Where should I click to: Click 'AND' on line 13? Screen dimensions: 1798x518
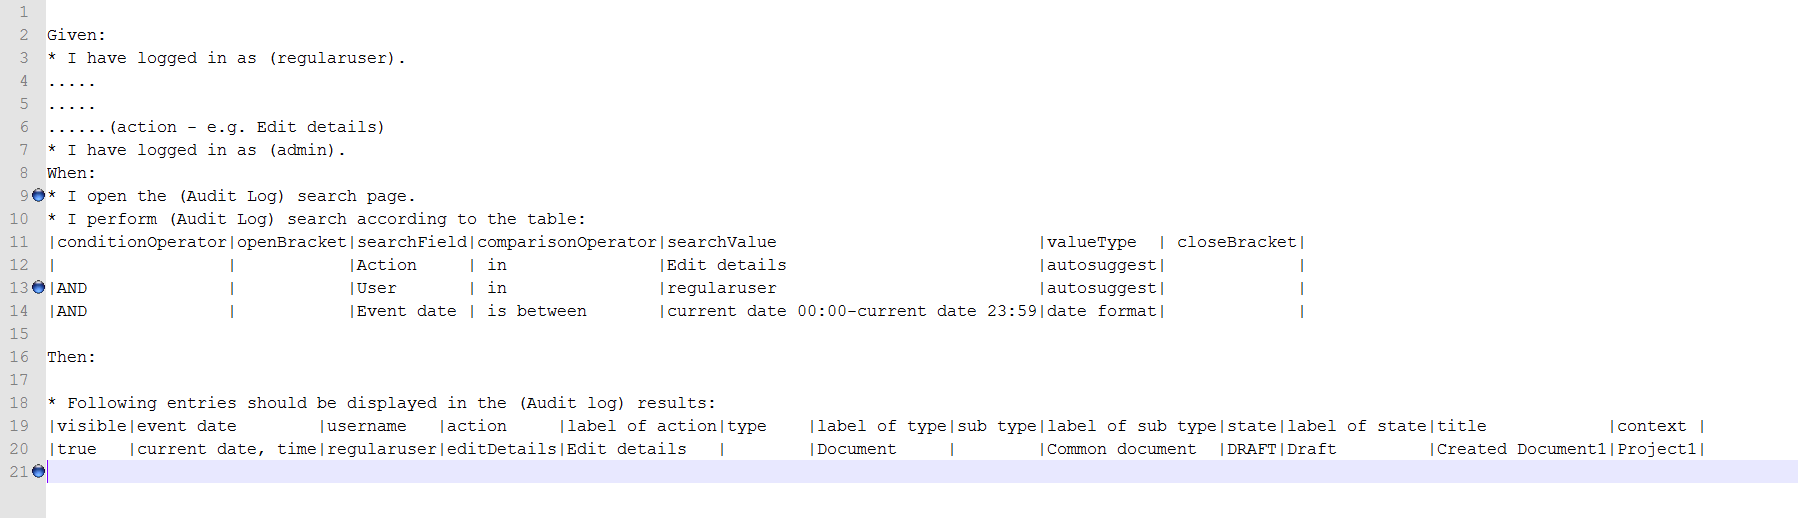pos(72,288)
